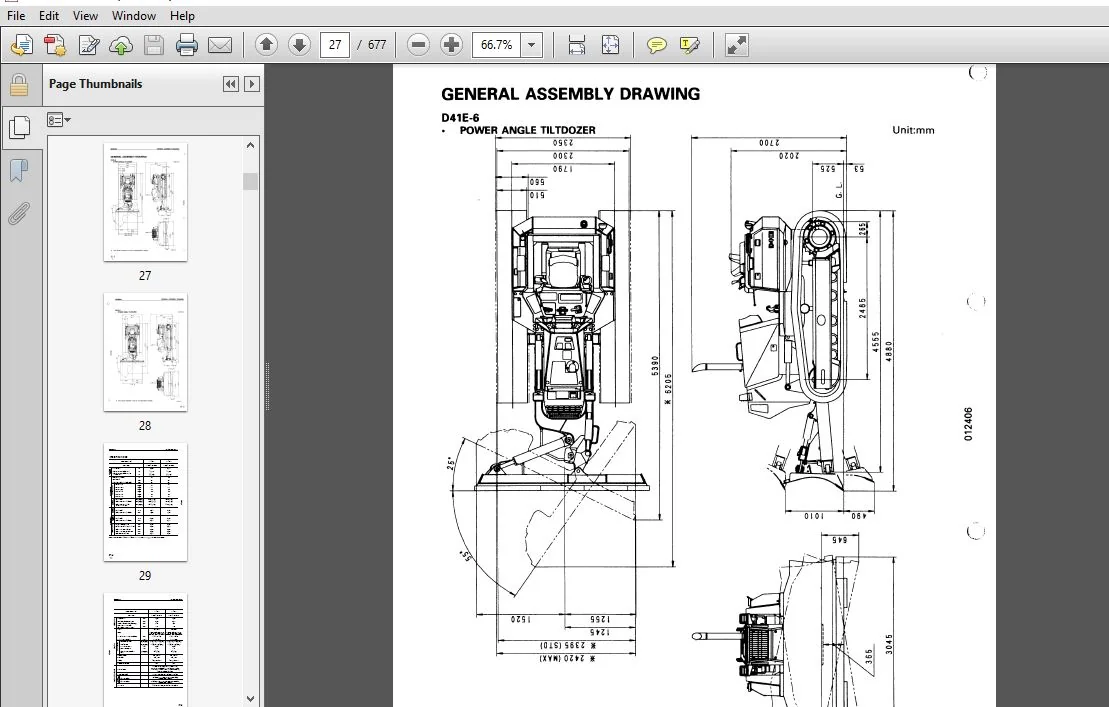Go to next page arrow
This screenshot has width=1109, height=707.
tap(299, 45)
